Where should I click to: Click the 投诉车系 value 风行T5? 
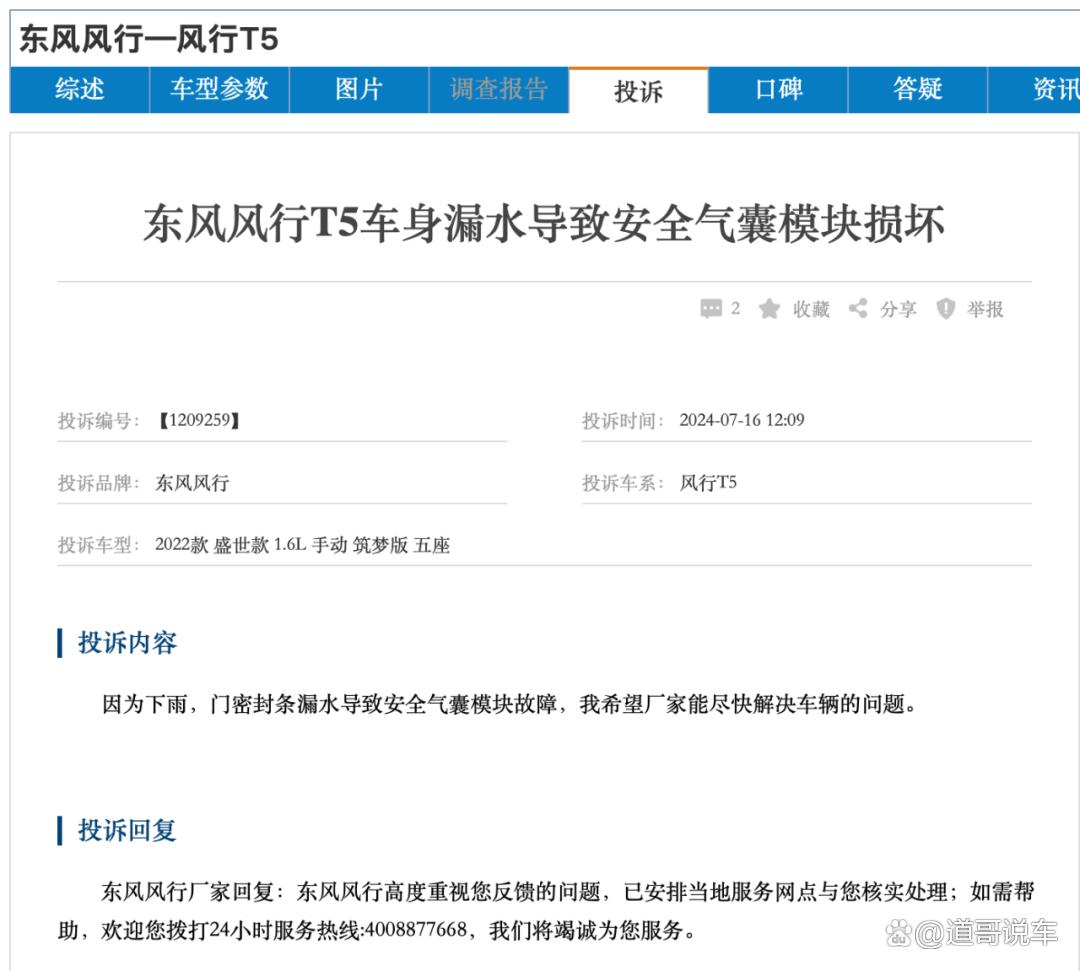click(708, 483)
